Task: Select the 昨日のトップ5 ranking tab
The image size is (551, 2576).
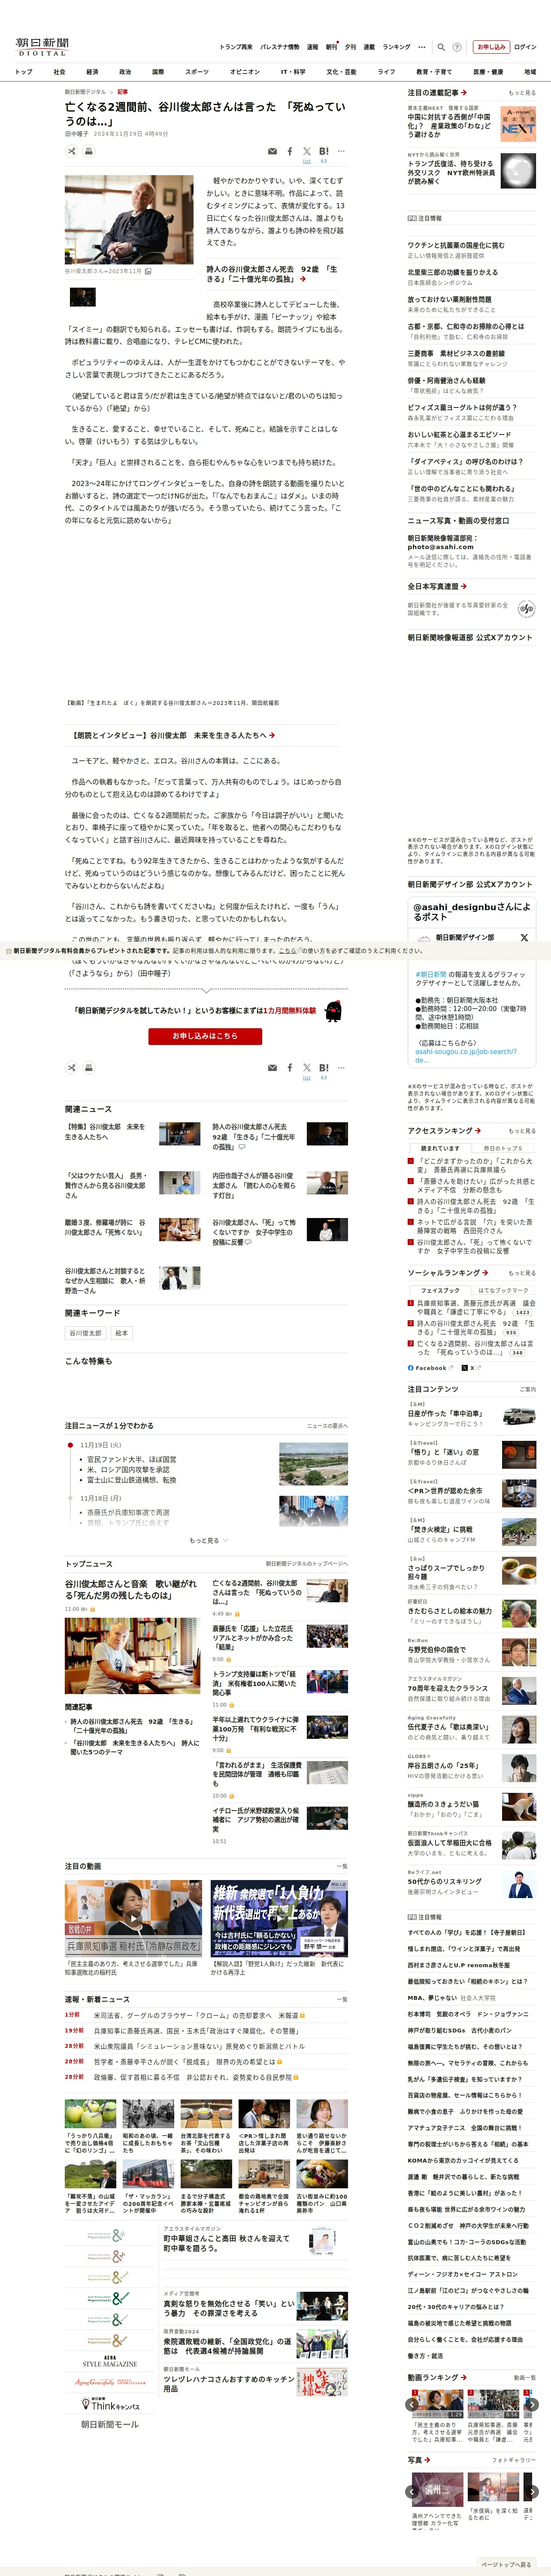Action: (x=503, y=1148)
